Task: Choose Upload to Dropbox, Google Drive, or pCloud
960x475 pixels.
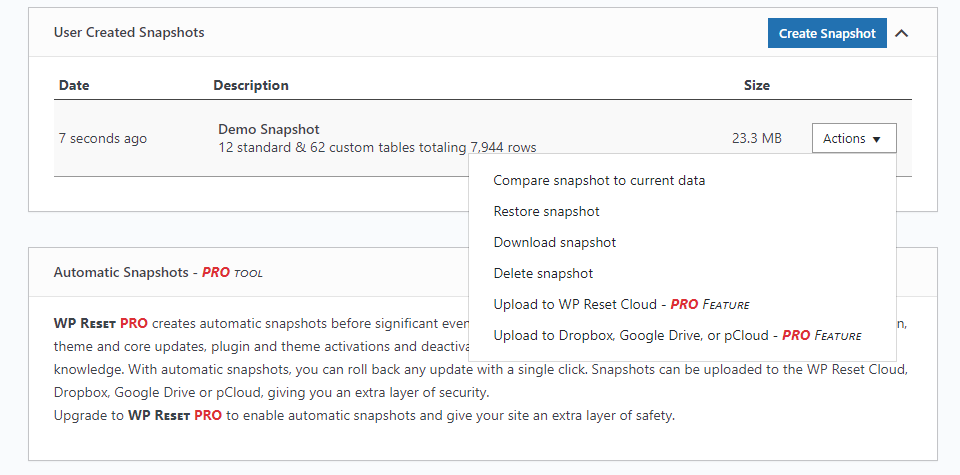Action: pos(677,335)
